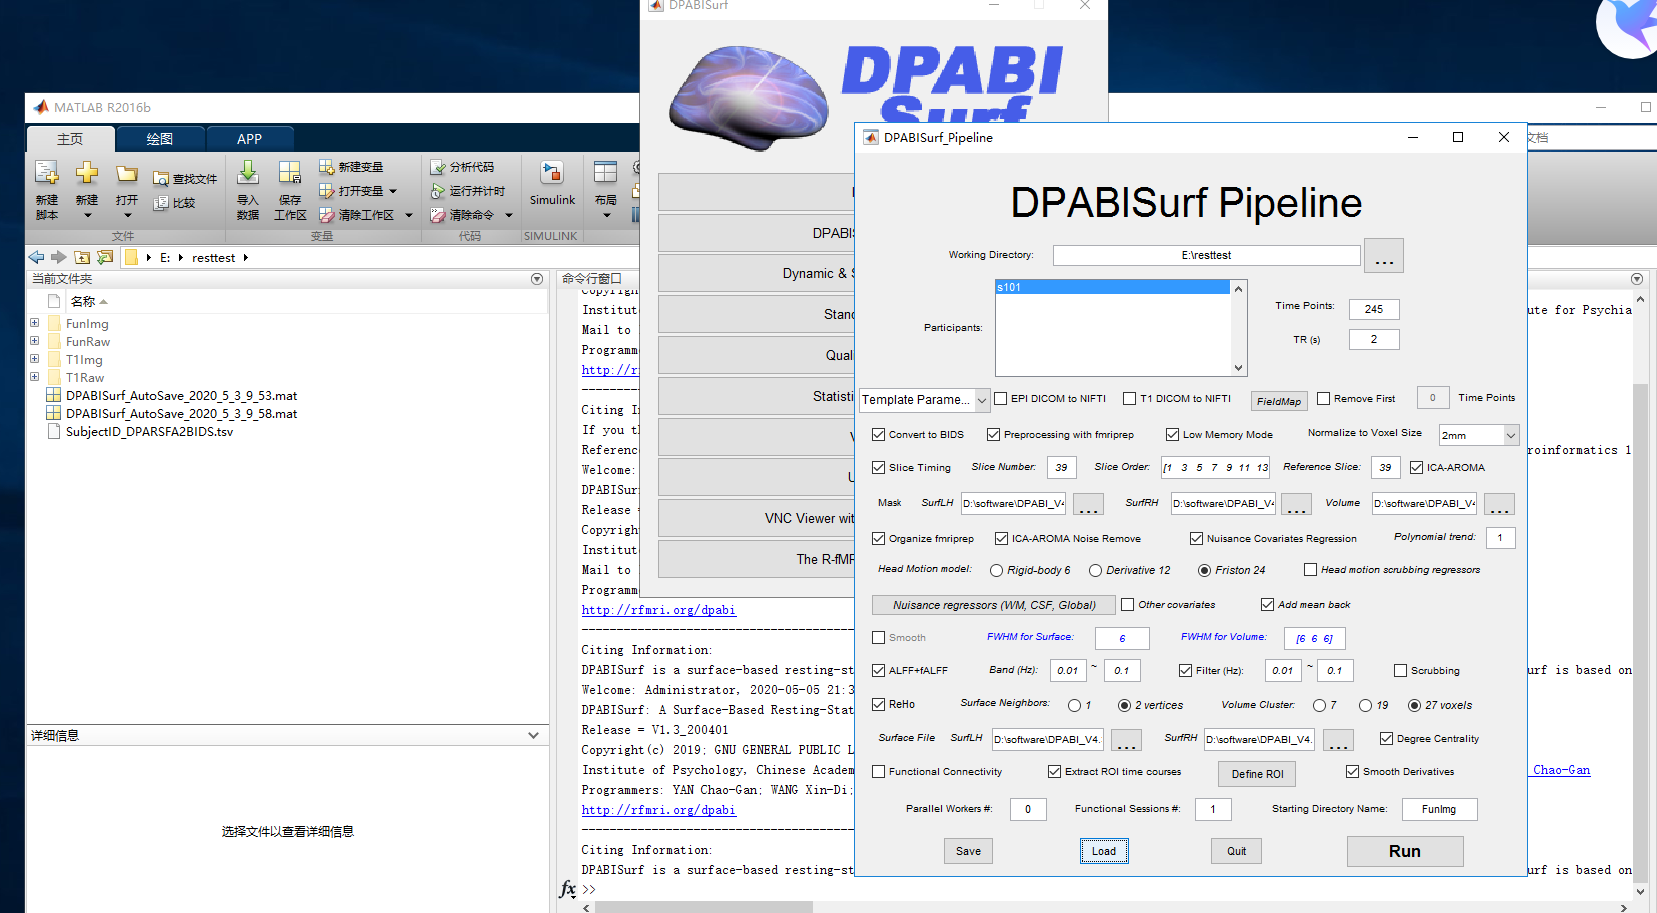
Task: Open Current Folder panel actions menu icon
Action: (x=537, y=279)
